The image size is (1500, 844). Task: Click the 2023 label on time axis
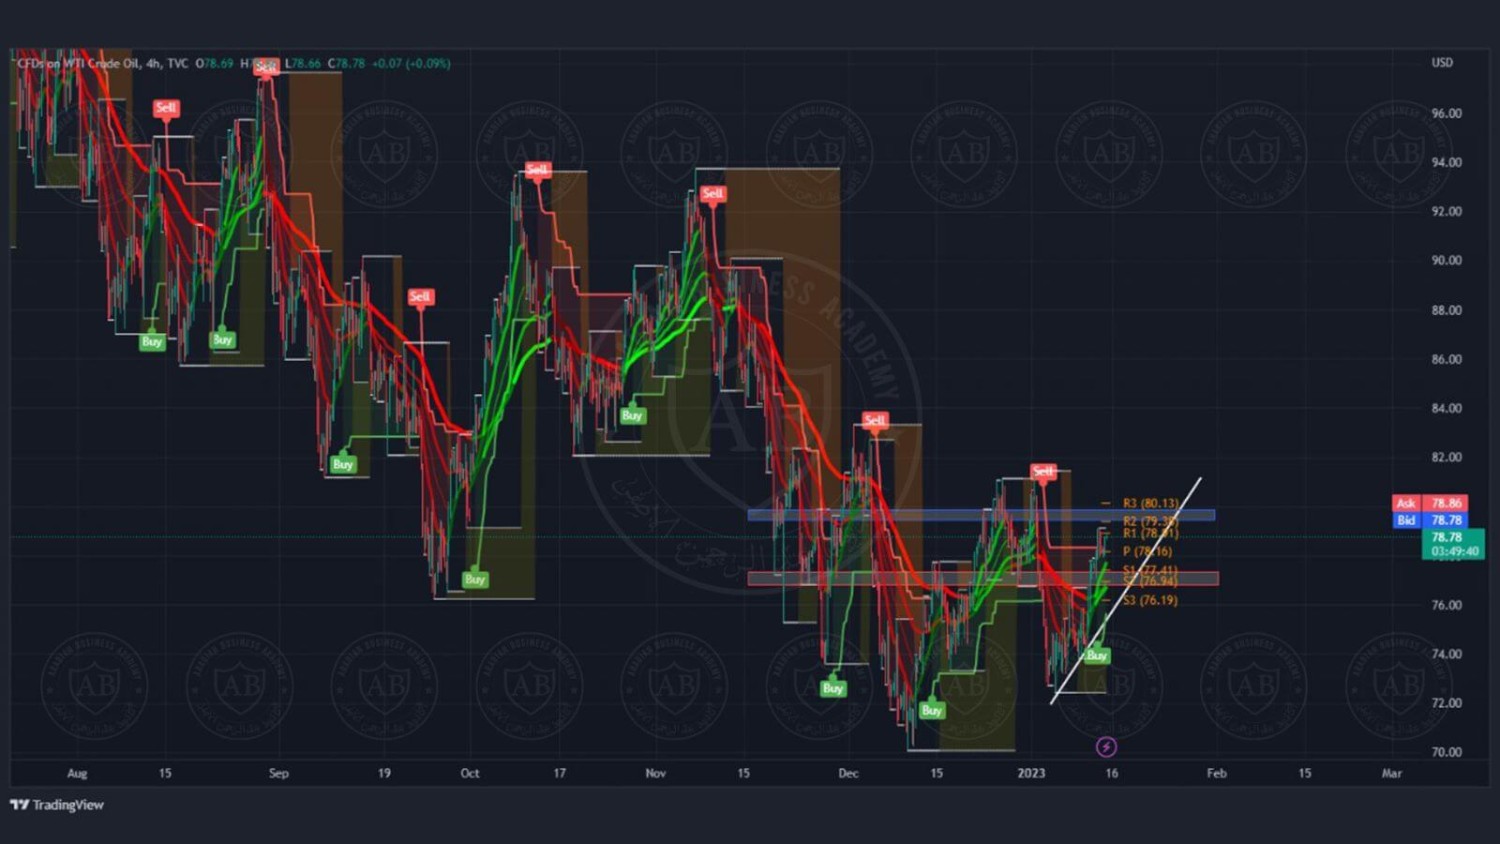coord(1031,773)
